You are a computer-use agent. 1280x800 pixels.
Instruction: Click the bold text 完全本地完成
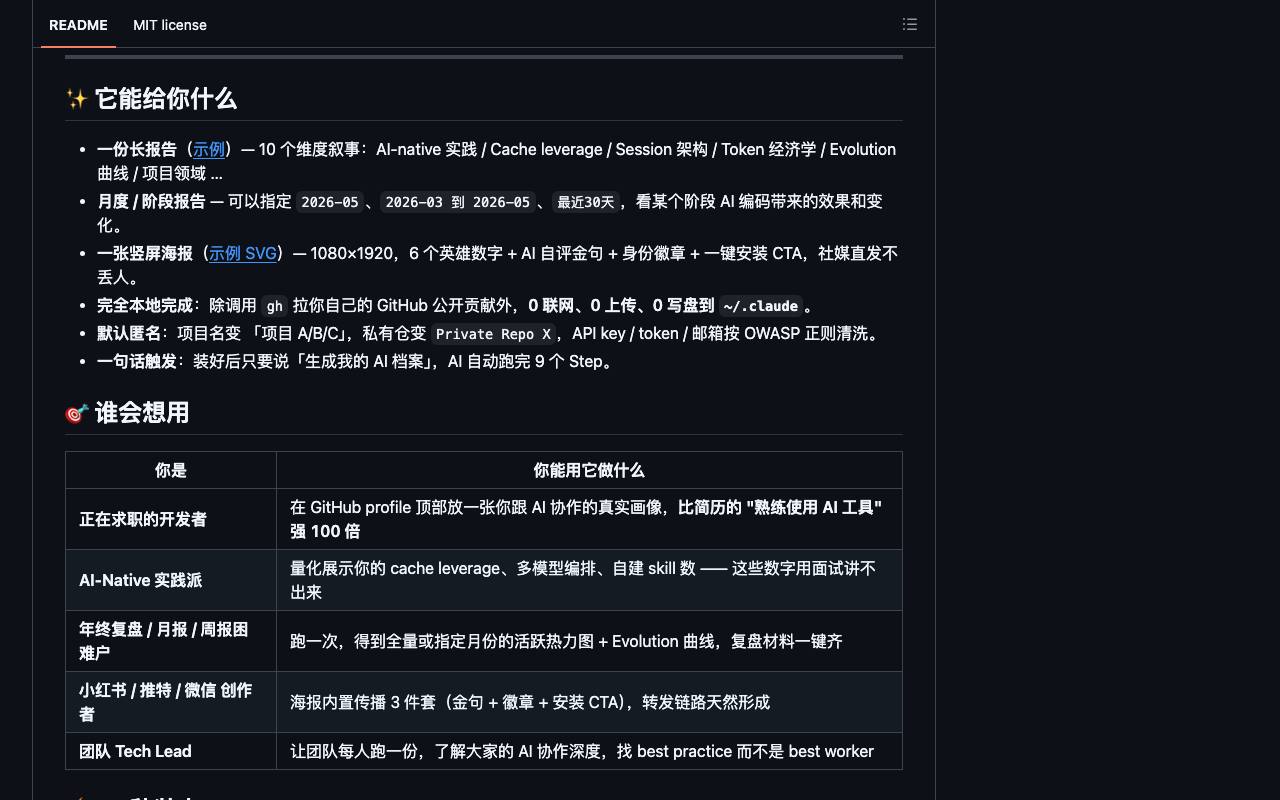coord(145,305)
